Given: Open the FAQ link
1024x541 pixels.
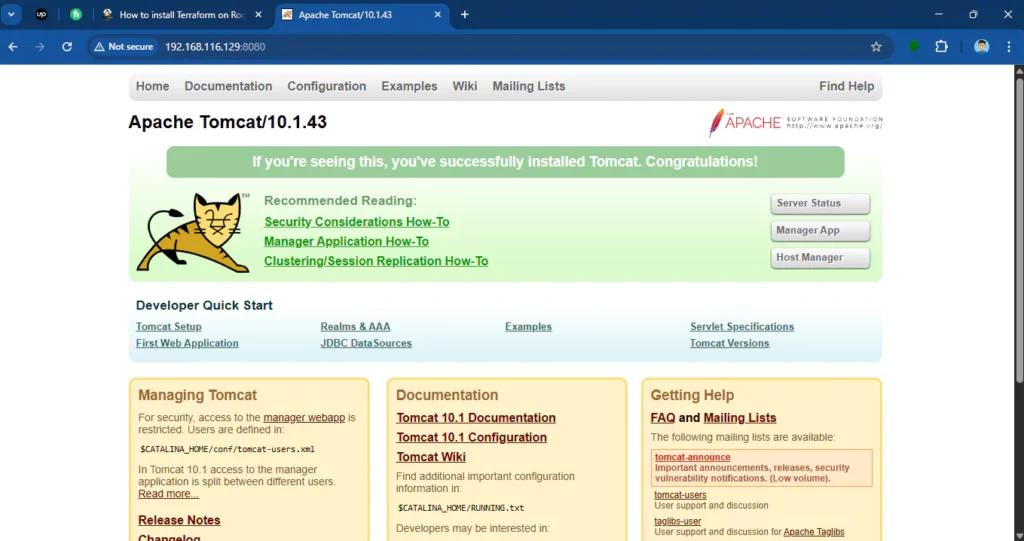Looking at the screenshot, I should point(663,418).
